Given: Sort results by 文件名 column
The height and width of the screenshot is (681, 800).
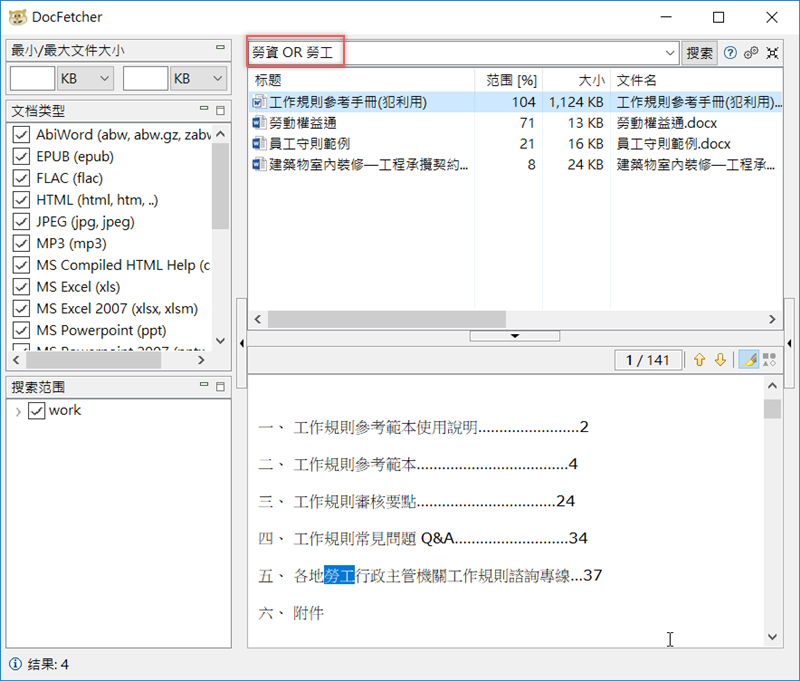Looking at the screenshot, I should click(x=696, y=80).
